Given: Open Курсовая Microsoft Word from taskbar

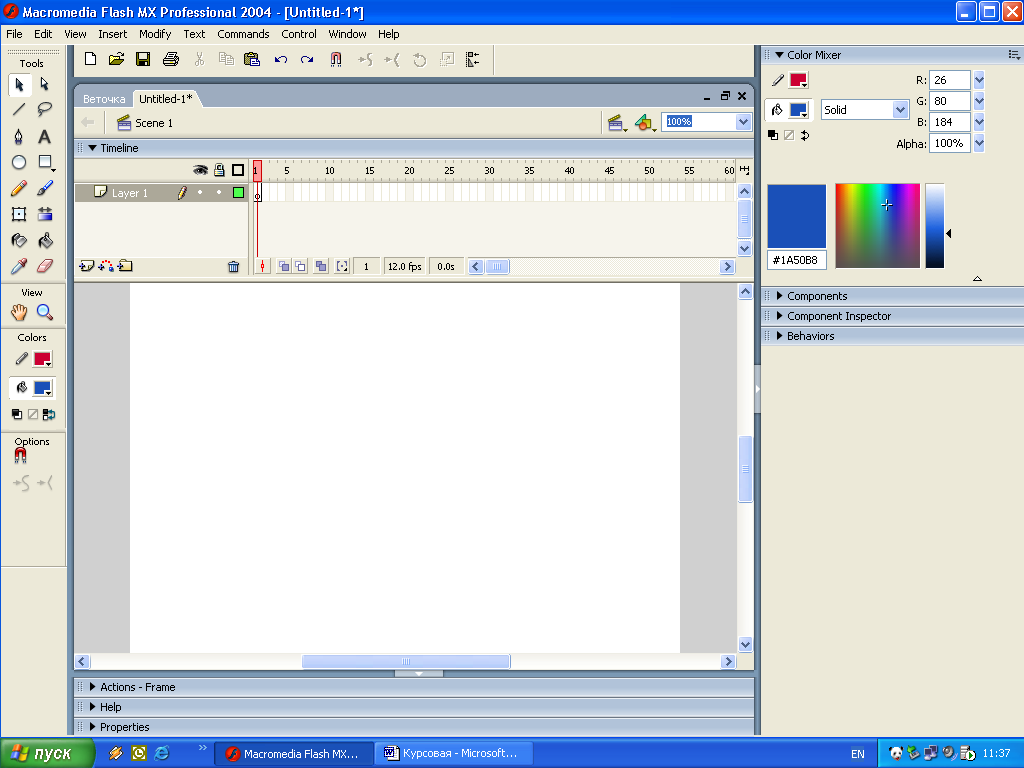Looking at the screenshot, I should (454, 753).
